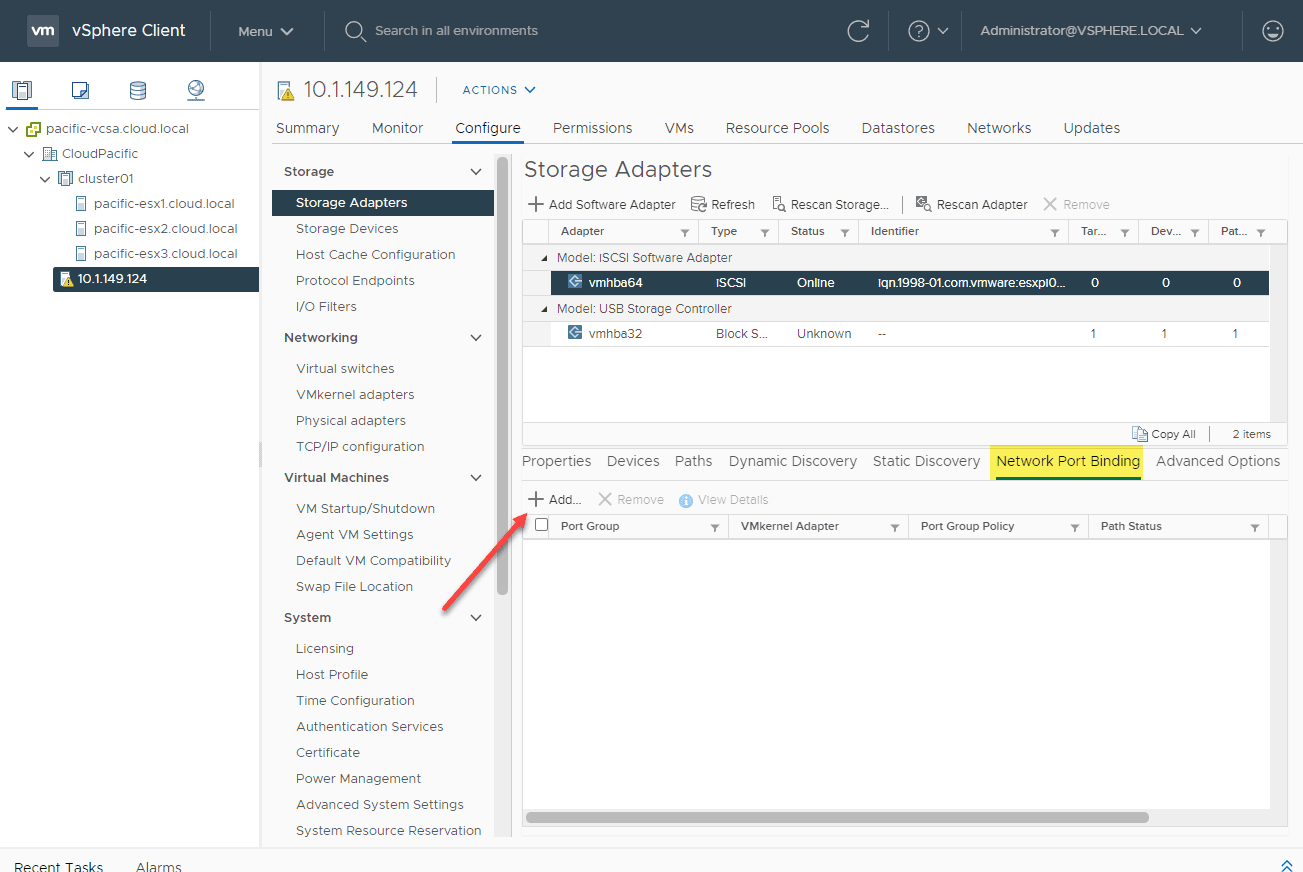1303x872 pixels.
Task: Click the Rescan Adapter toolbar button
Action: (971, 204)
